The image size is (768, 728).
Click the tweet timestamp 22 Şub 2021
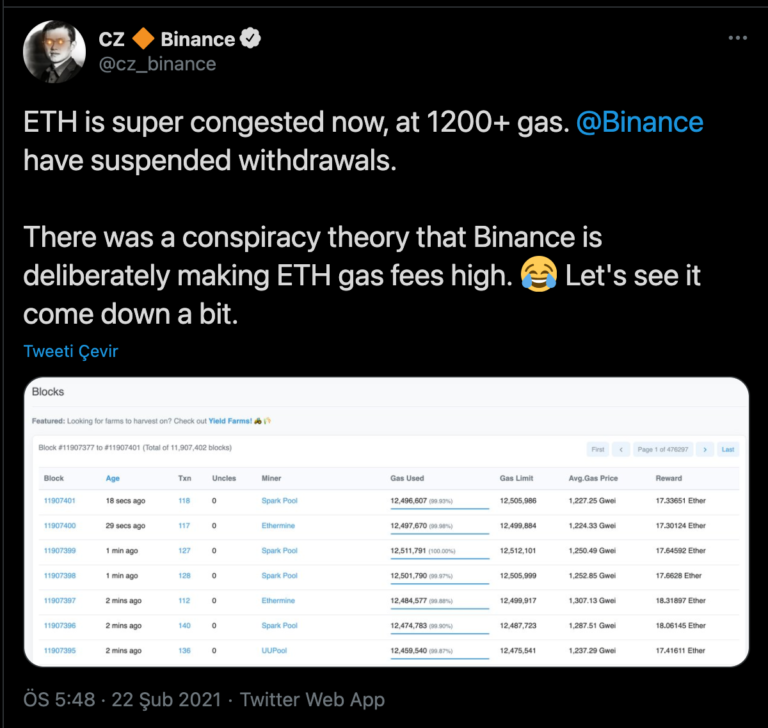click(x=166, y=700)
